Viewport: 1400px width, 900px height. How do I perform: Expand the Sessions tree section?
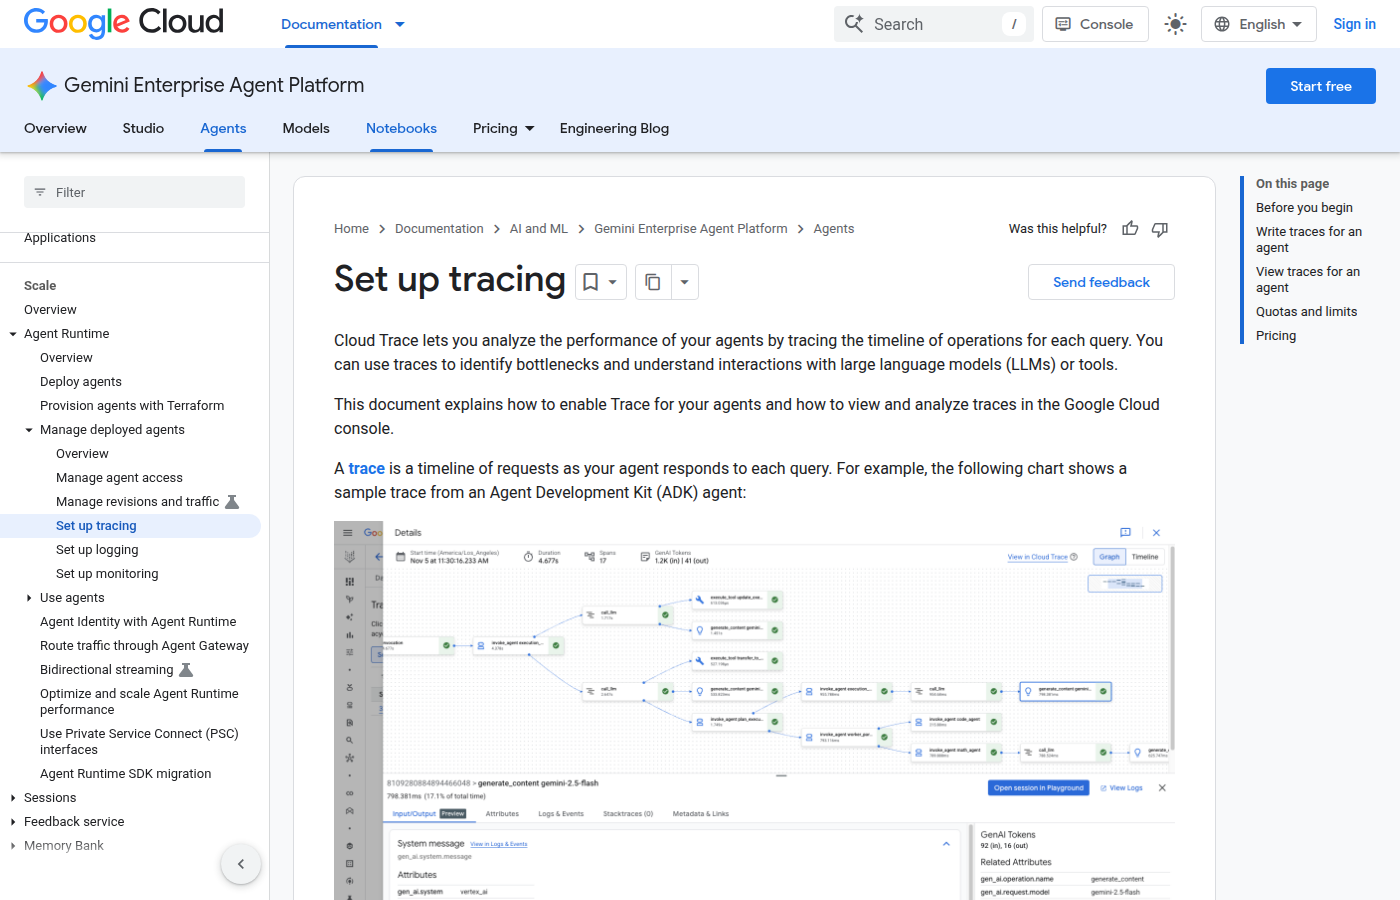(x=13, y=798)
